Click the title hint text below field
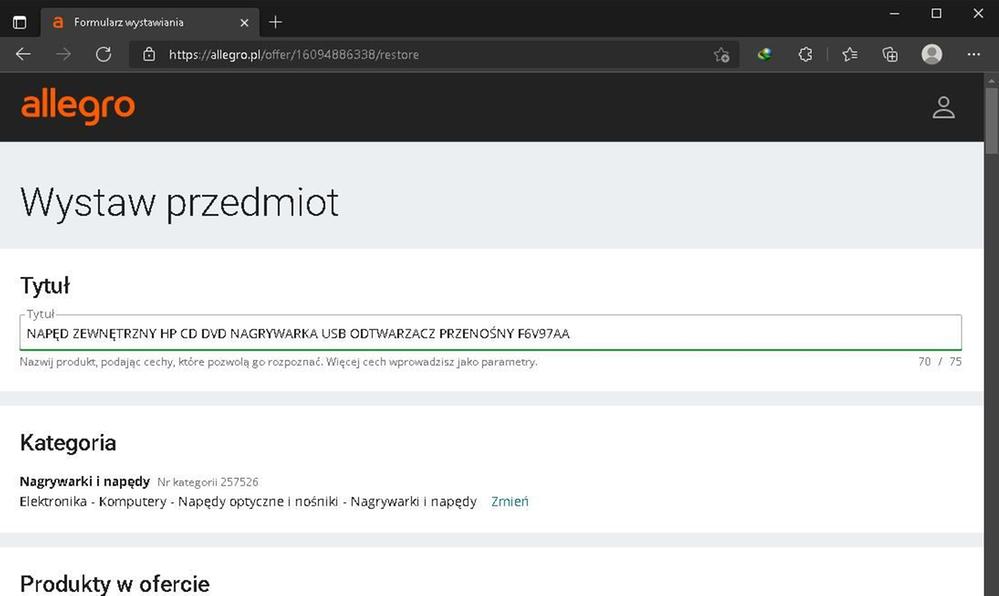Image resolution: width=999 pixels, height=596 pixels. [x=278, y=362]
